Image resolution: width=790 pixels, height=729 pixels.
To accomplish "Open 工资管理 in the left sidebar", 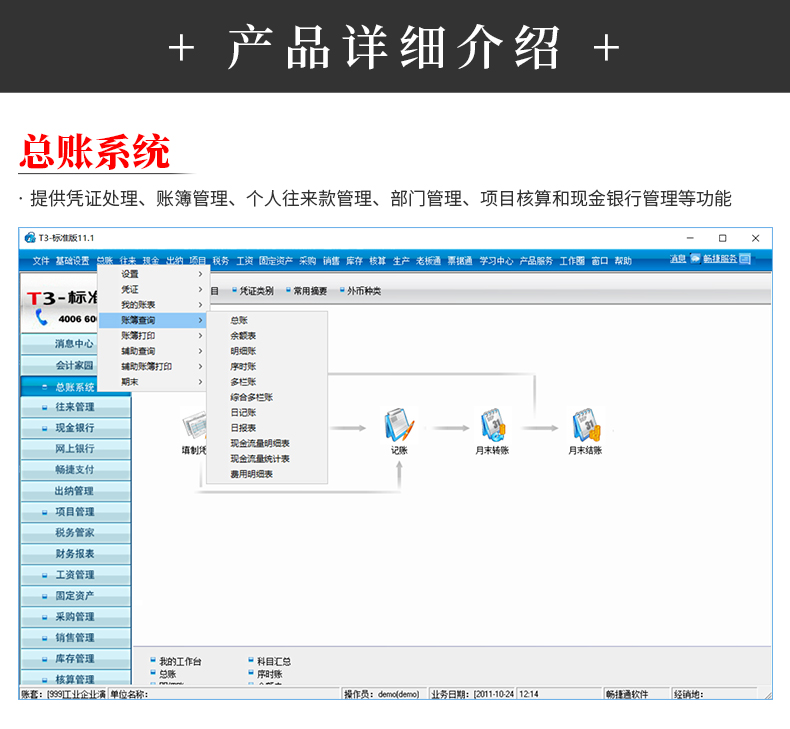I will 75,575.
